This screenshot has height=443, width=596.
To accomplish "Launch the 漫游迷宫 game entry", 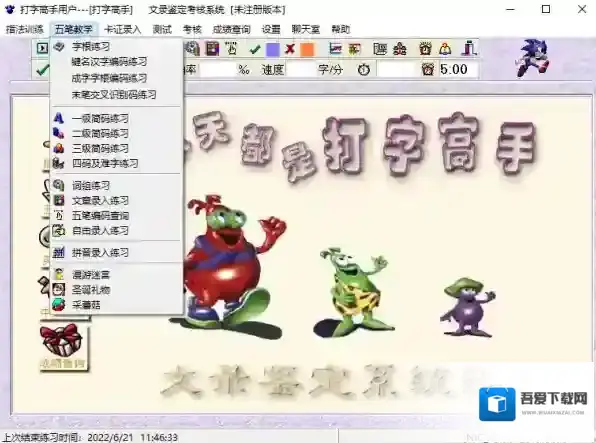I will point(116,275).
